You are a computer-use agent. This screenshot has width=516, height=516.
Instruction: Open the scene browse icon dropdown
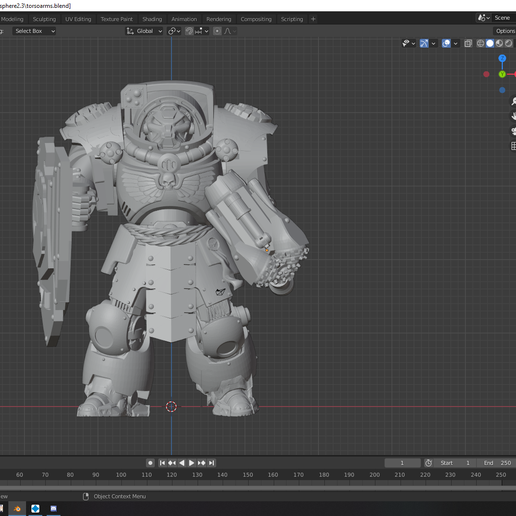[x=484, y=18]
